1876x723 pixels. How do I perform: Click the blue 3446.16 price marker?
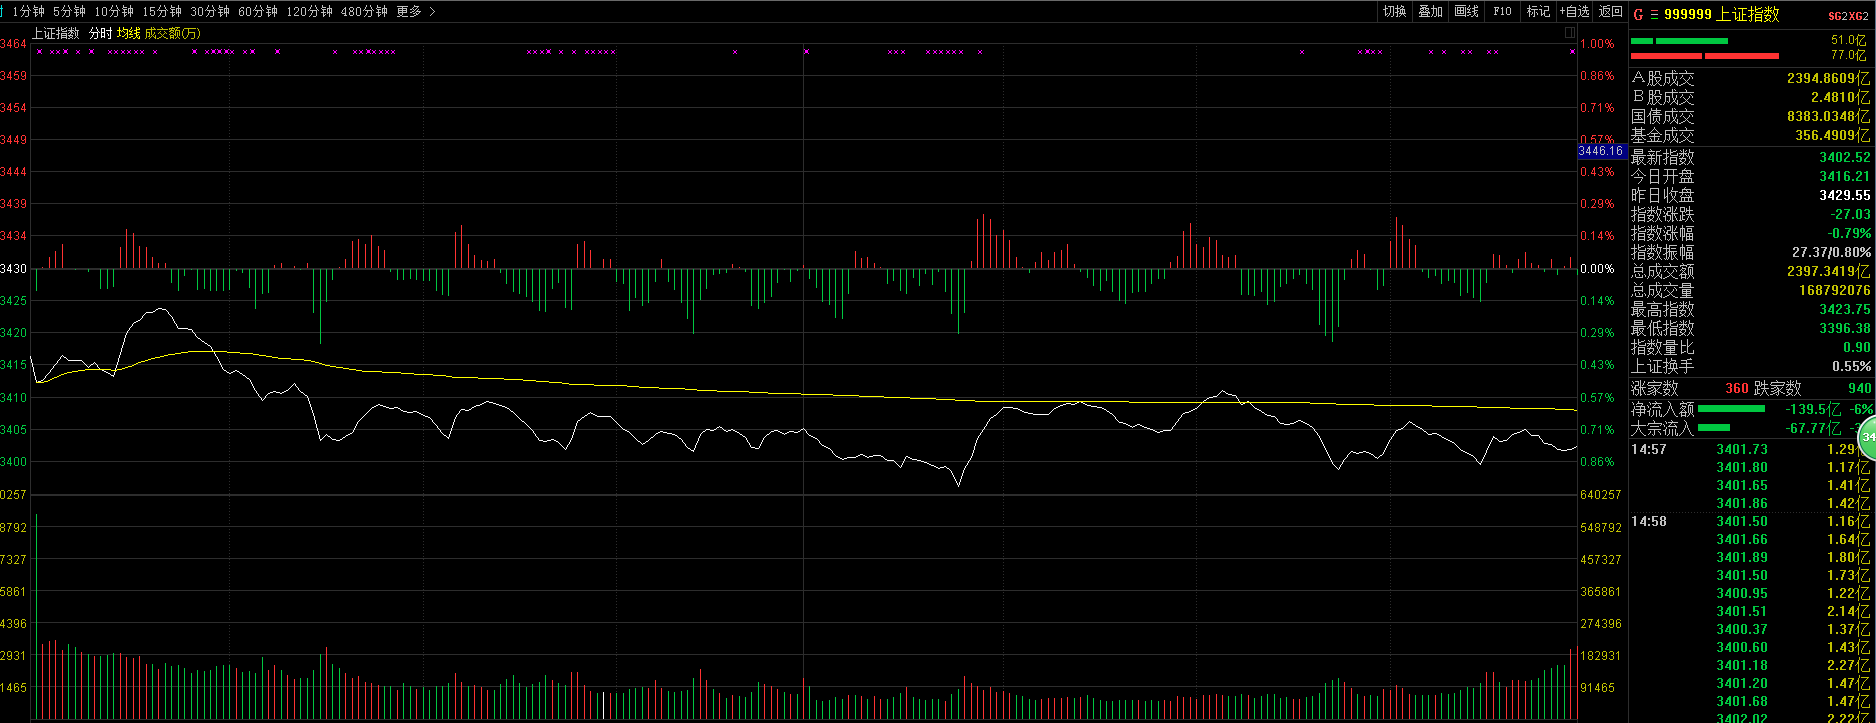[1601, 151]
